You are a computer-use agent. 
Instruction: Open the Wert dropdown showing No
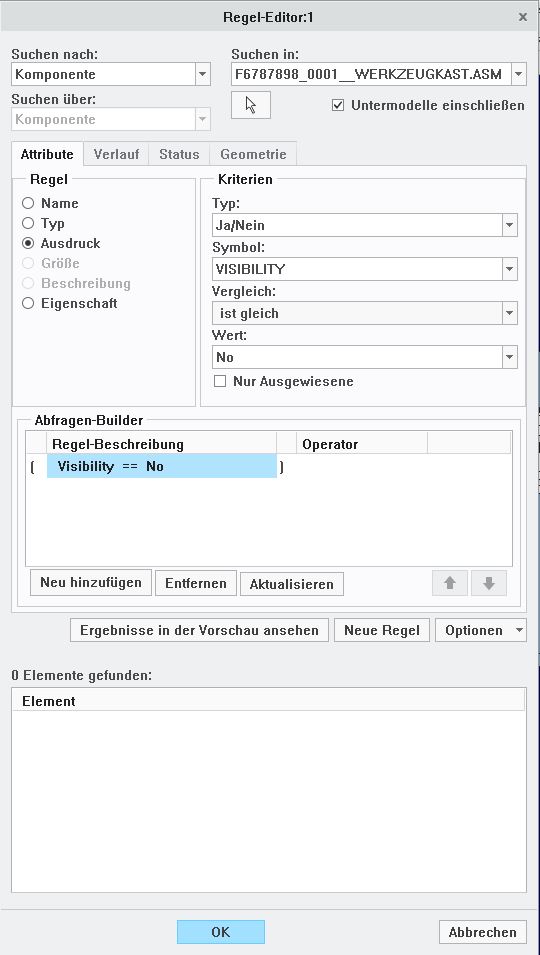[x=510, y=357]
